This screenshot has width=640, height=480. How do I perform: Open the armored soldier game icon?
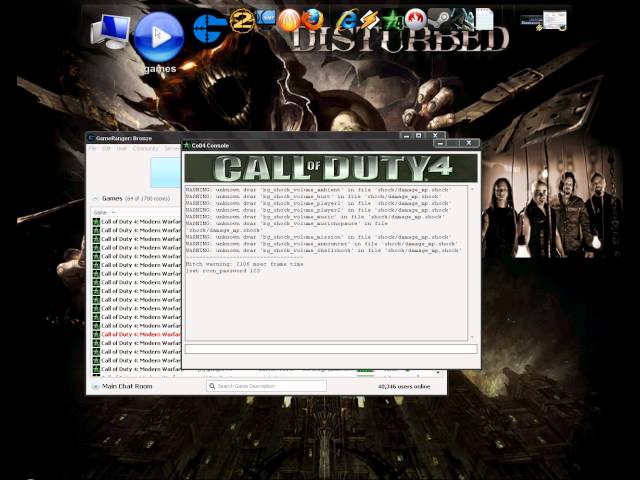pos(462,19)
